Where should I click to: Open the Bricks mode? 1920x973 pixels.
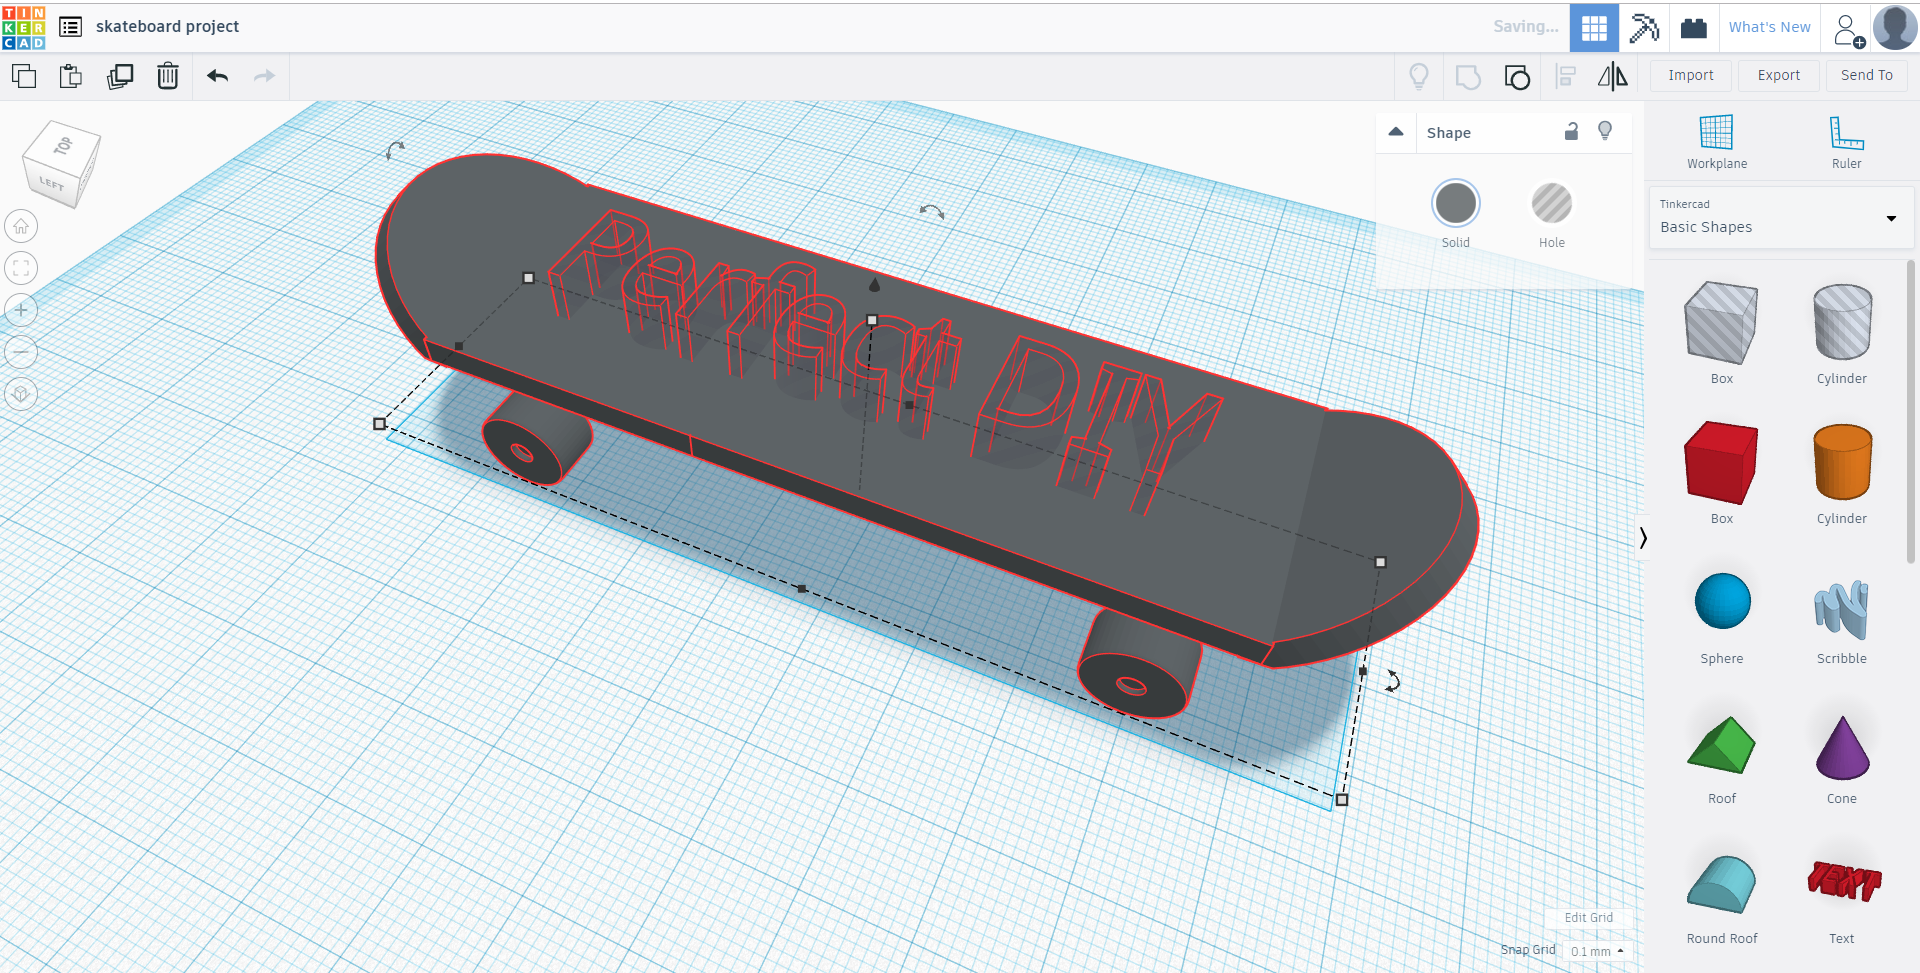(x=1694, y=27)
